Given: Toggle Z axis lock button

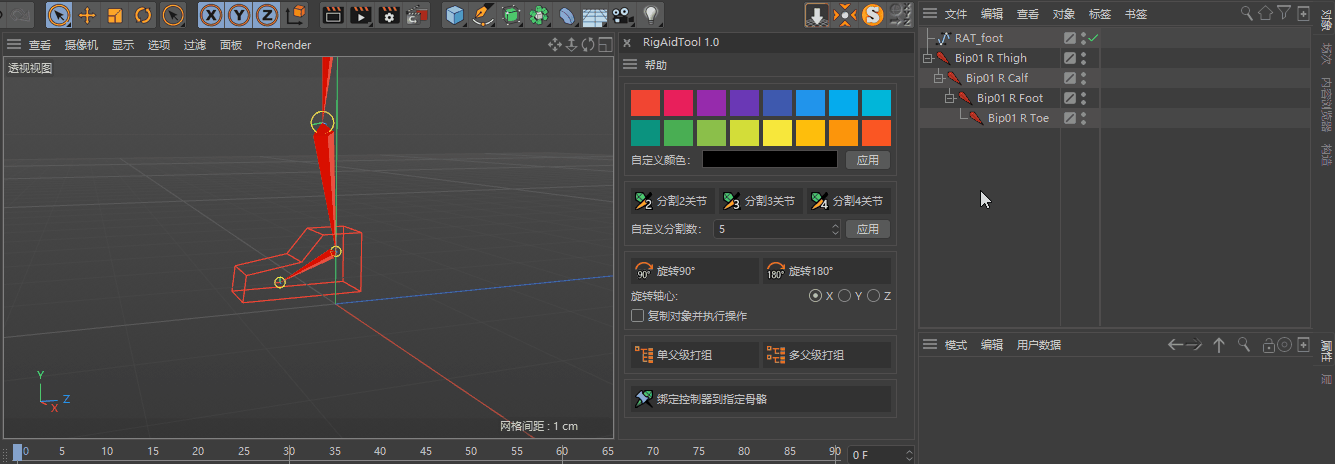Looking at the screenshot, I should coord(267,14).
